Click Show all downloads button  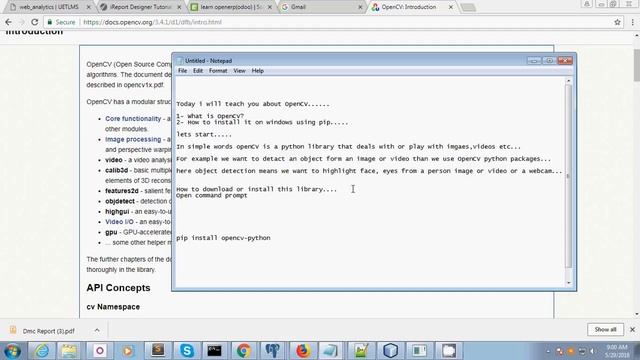point(605,329)
